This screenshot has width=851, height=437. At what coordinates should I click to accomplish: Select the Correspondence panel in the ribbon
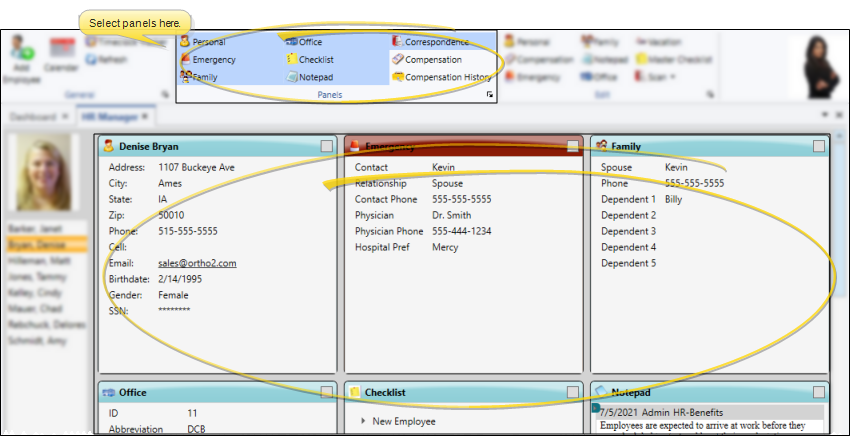tap(435, 42)
